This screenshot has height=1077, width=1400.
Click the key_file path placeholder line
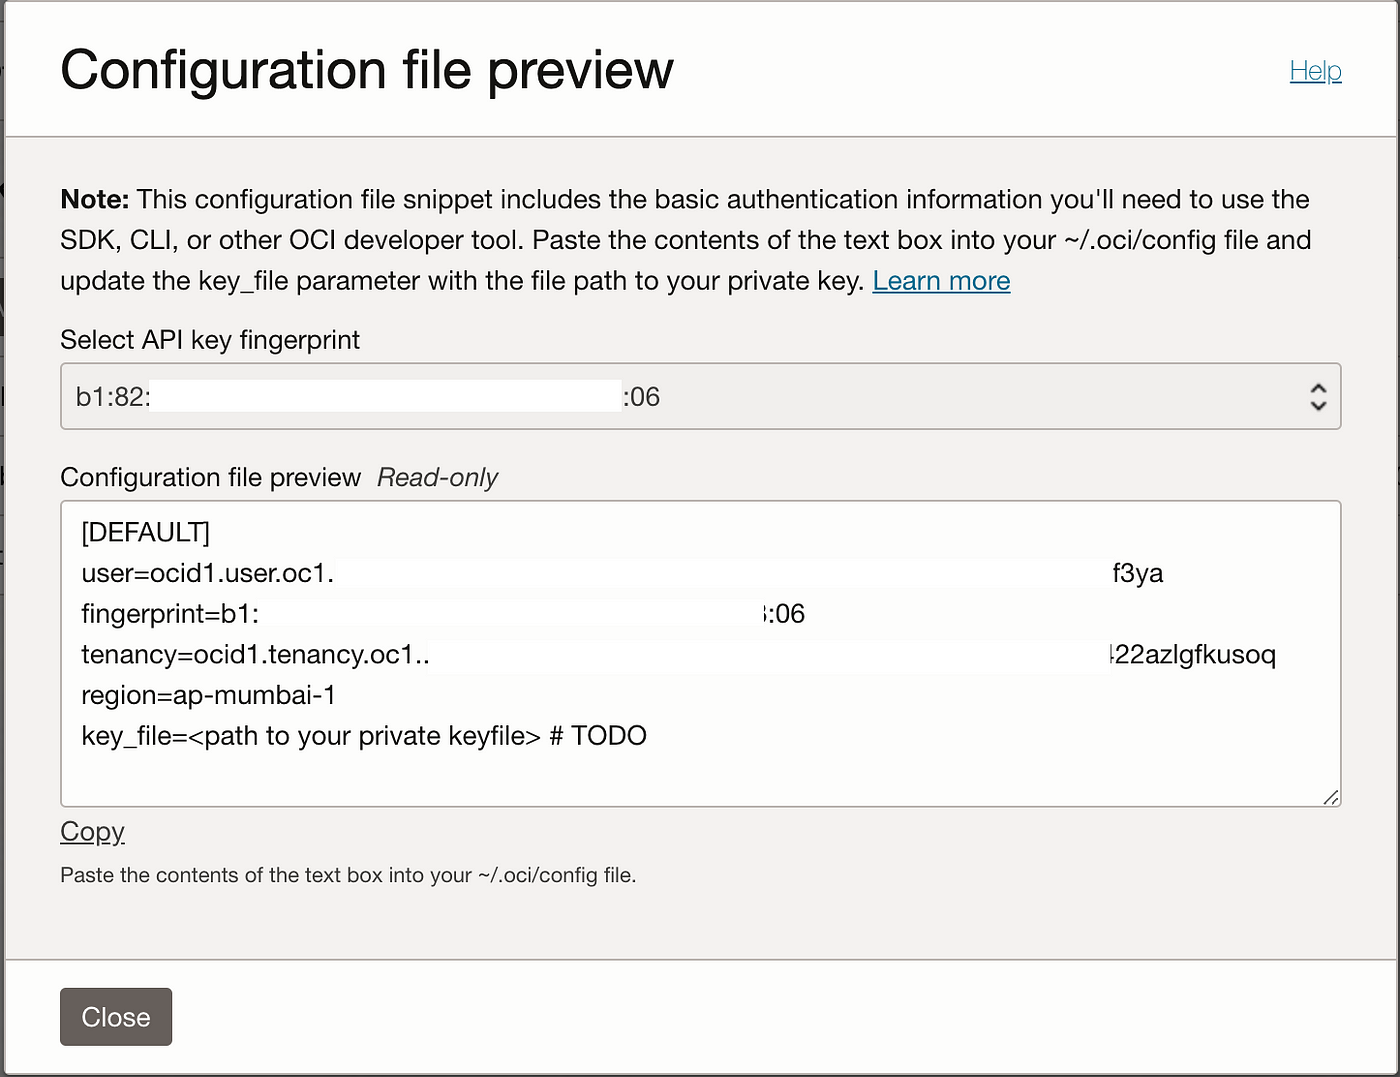[x=364, y=736]
